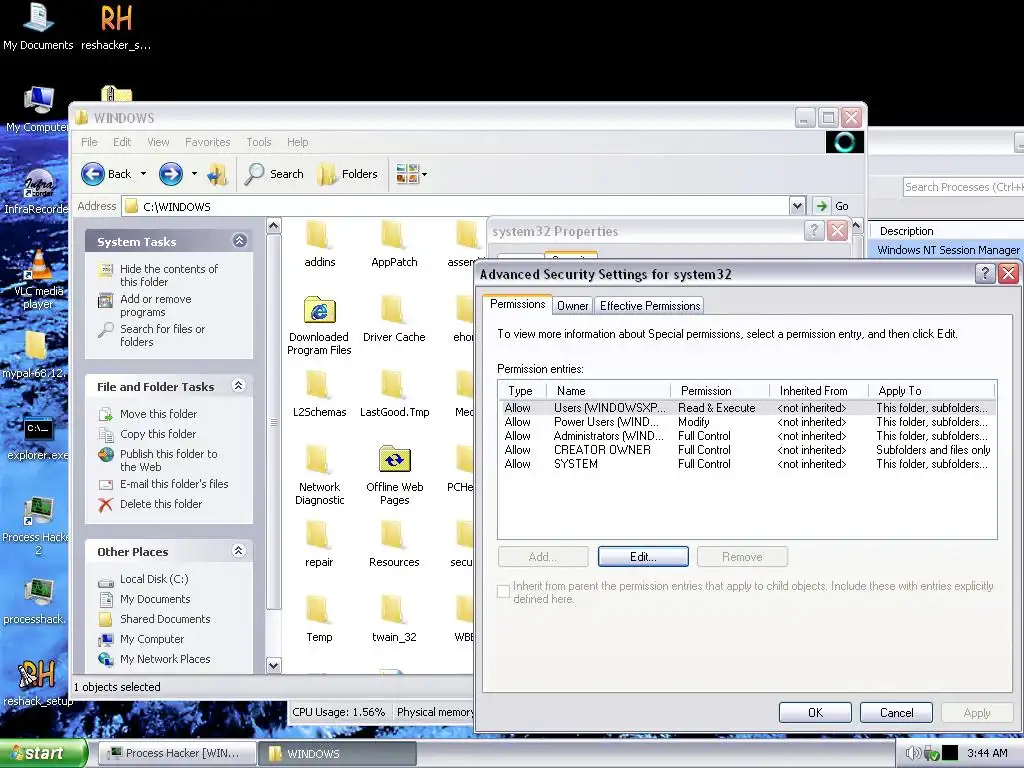1024x768 pixels.
Task: Click the volume icon in system tray
Action: click(x=912, y=754)
